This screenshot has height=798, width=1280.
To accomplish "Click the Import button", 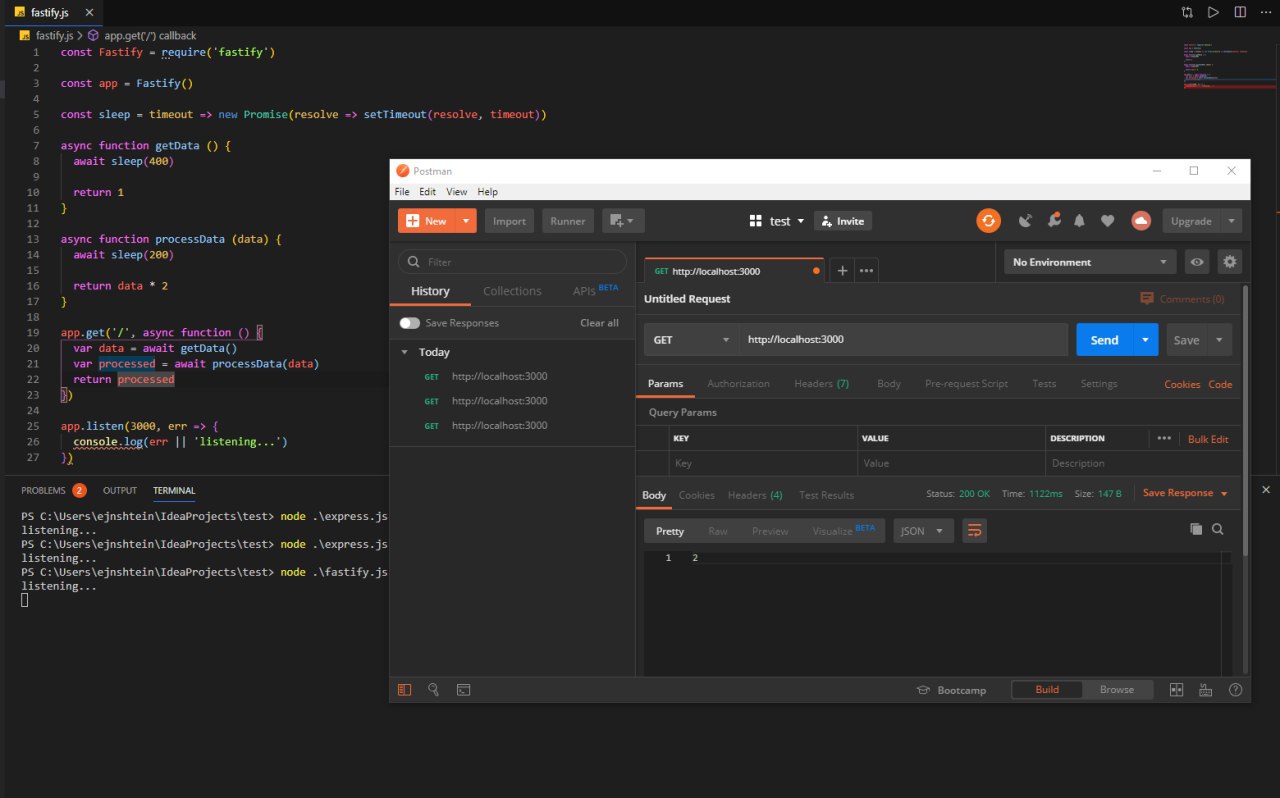I will coord(509,221).
